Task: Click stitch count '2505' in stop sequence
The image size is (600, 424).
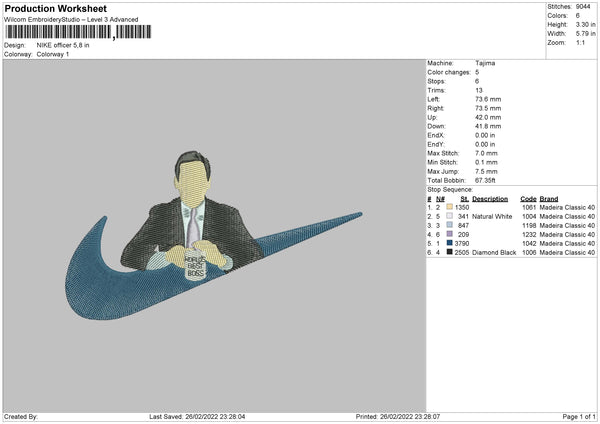Action: (x=462, y=253)
